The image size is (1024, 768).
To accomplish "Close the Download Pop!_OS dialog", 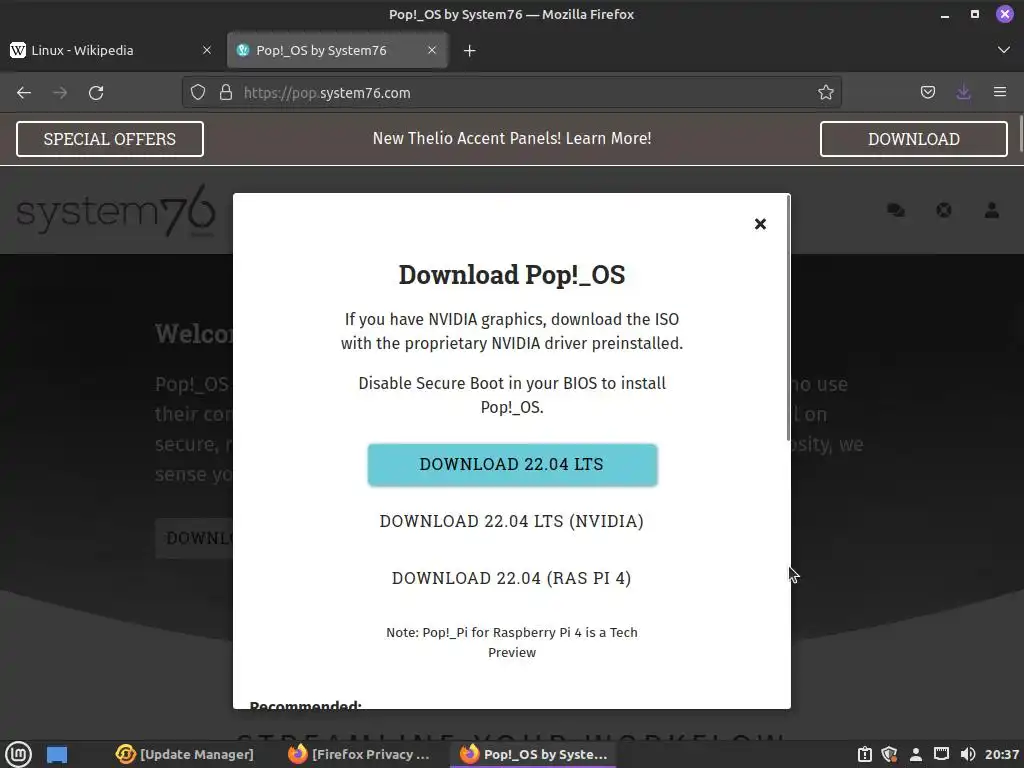I will tap(760, 224).
